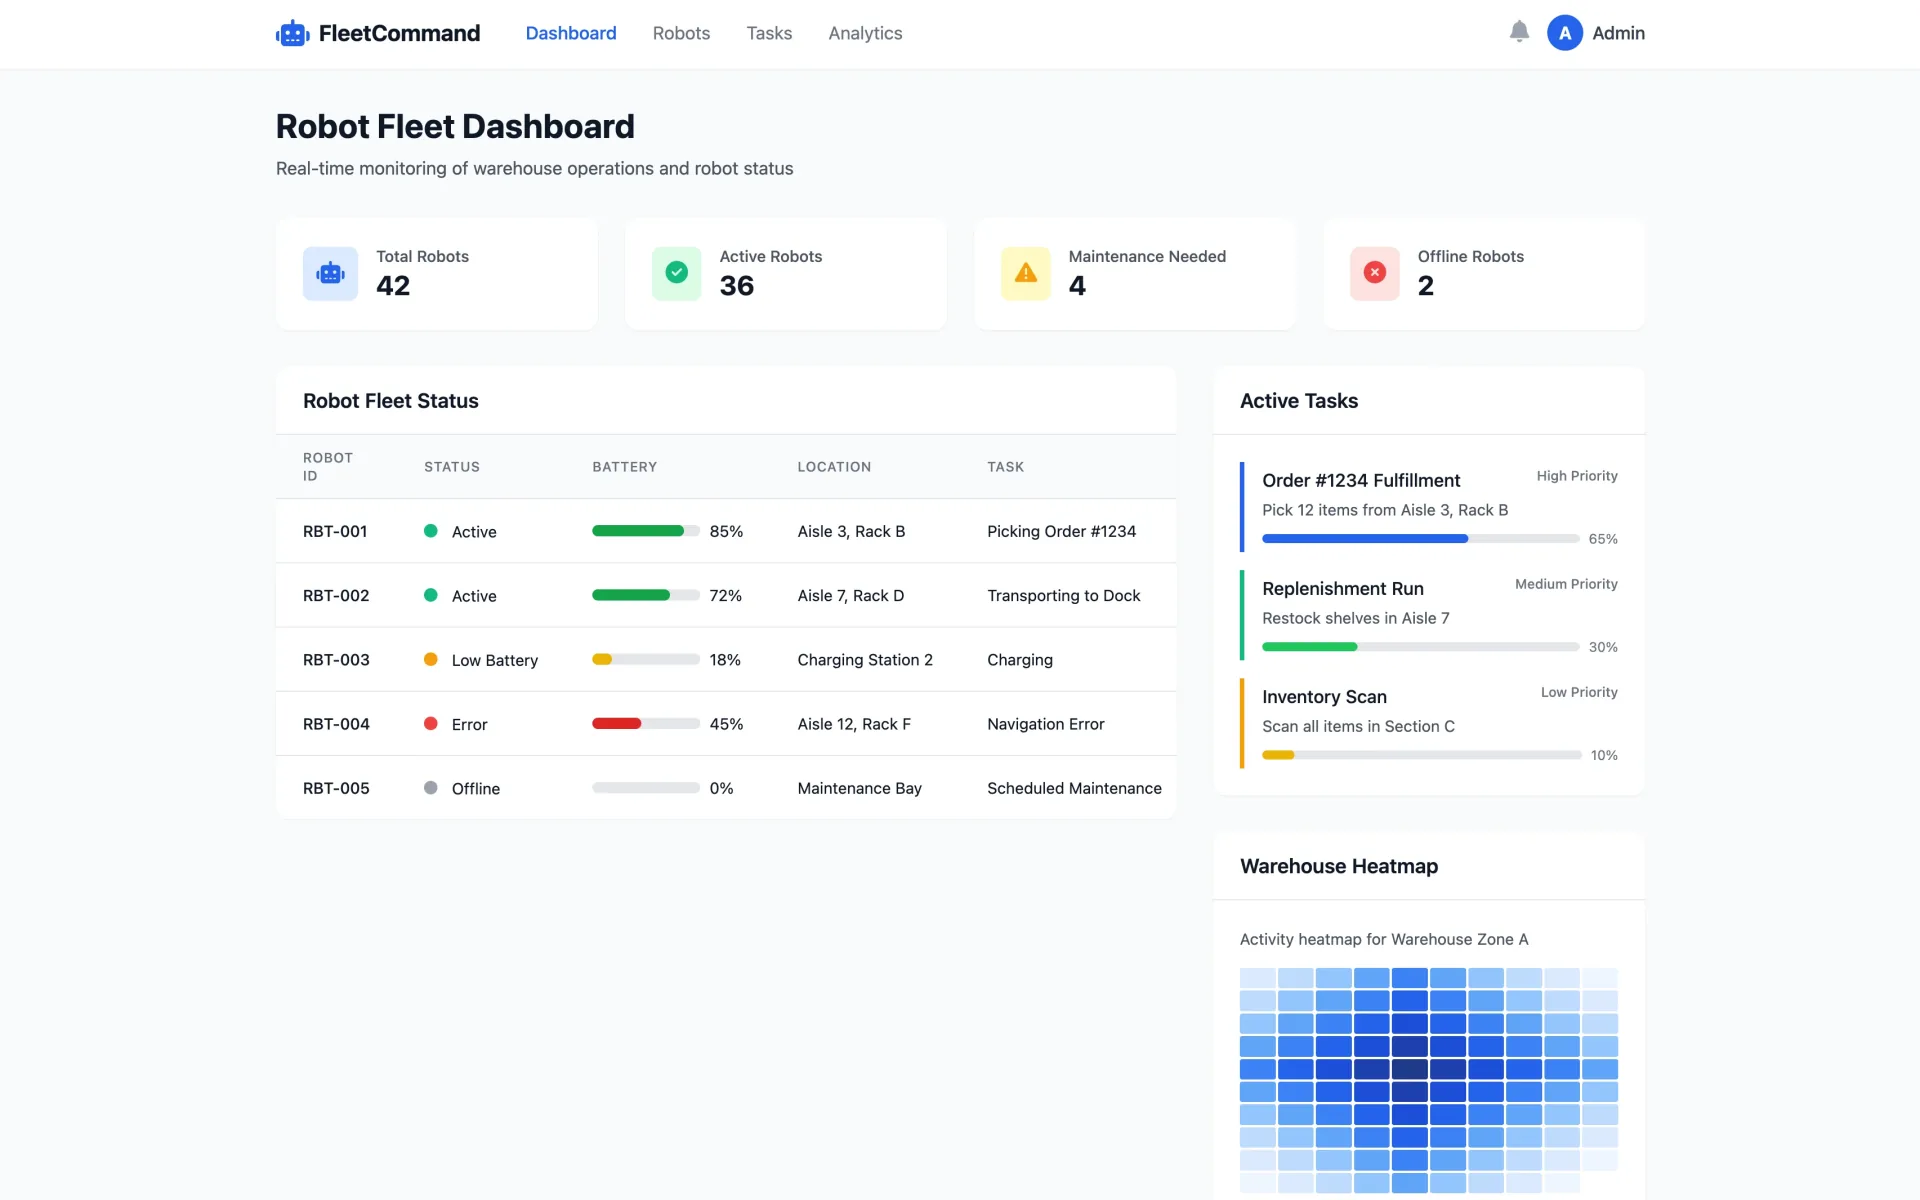Click the Admin avatar circle
Image resolution: width=1920 pixels, height=1200 pixels.
point(1564,33)
